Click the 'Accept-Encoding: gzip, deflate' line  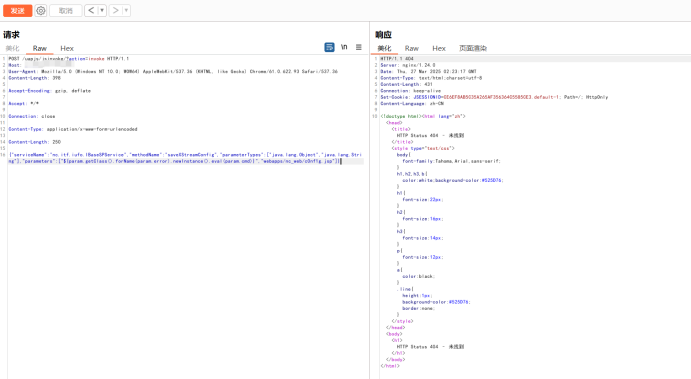pos(50,91)
